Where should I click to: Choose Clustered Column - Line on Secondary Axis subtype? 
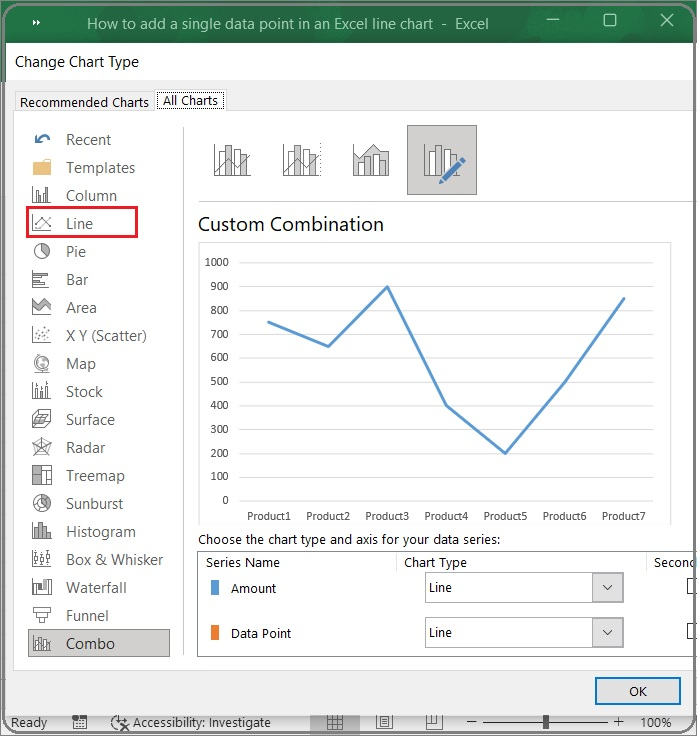tap(302, 160)
